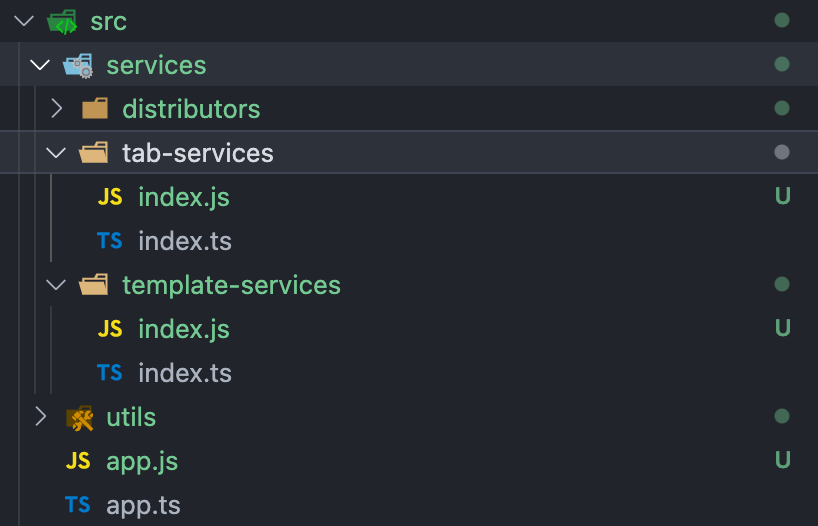This screenshot has height=526, width=818.
Task: Open index.js under tab-services
Action: (x=184, y=197)
